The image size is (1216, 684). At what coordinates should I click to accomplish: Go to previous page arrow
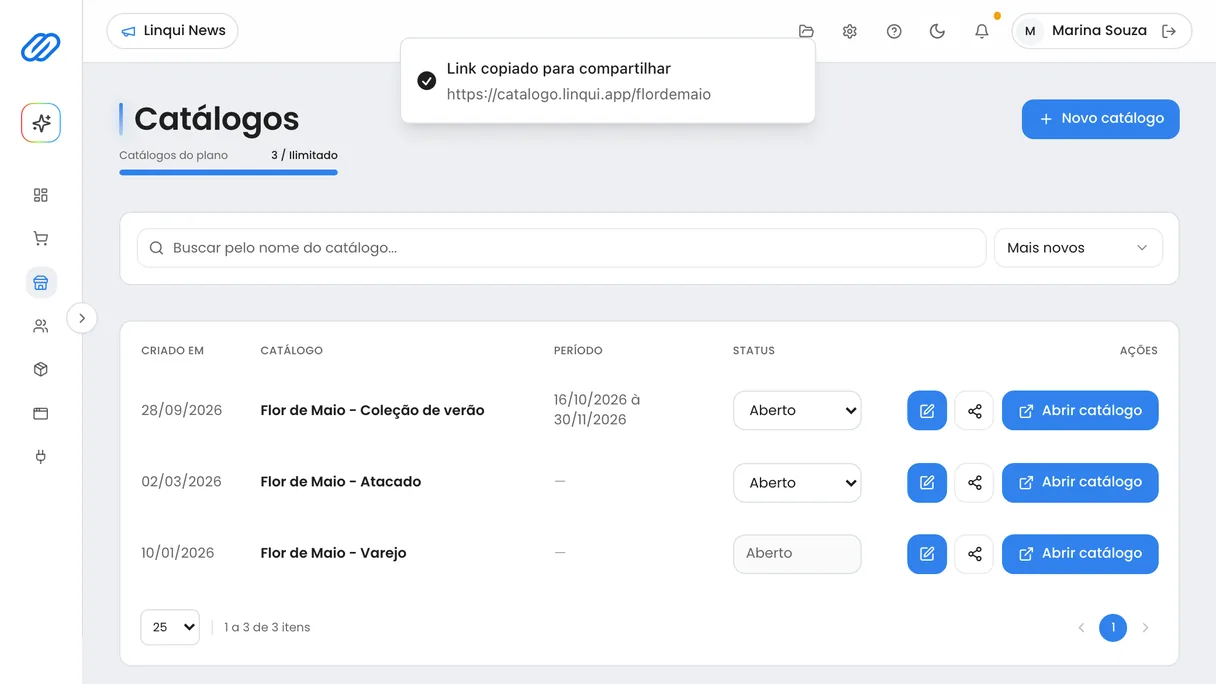pos(1081,628)
